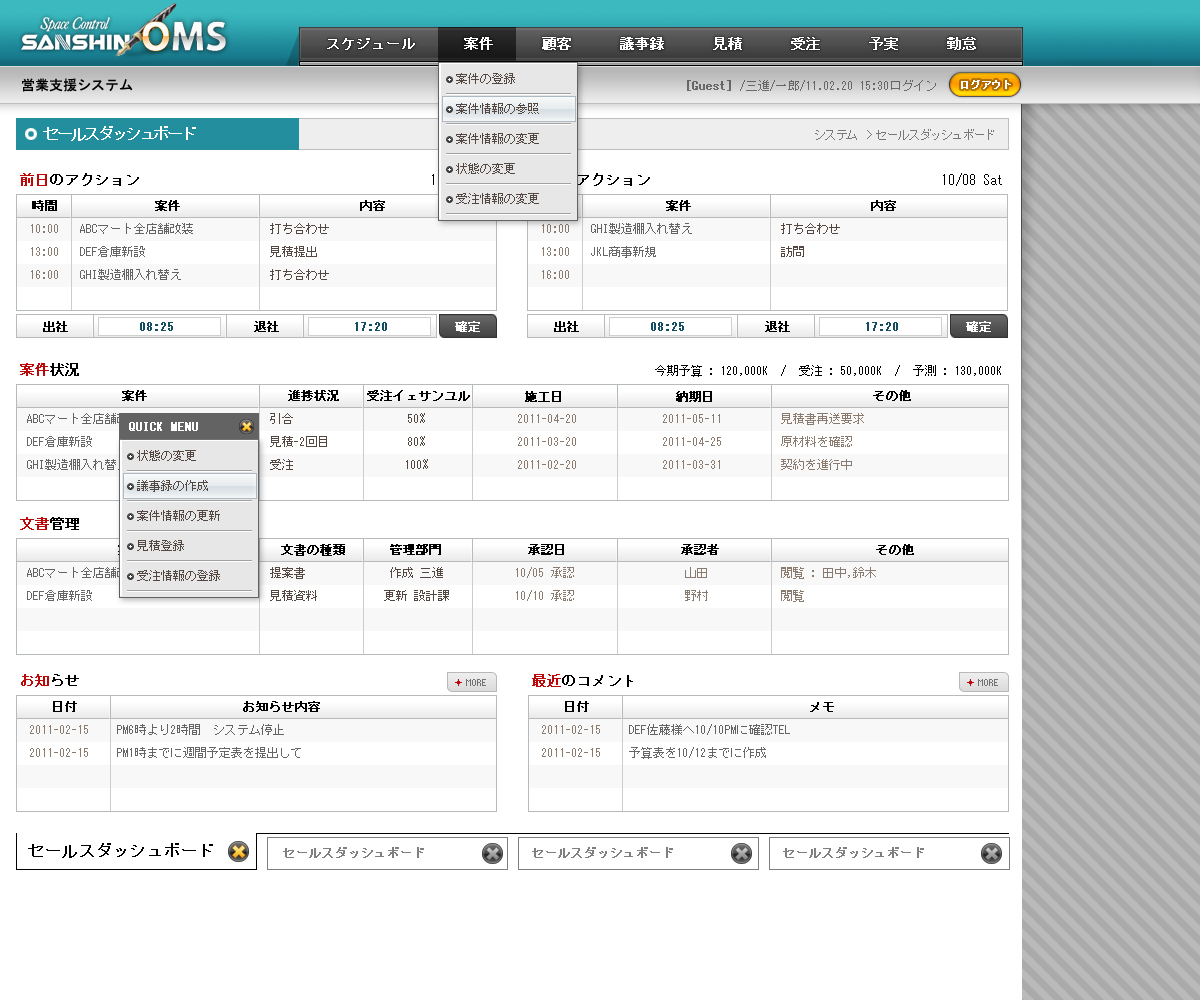Expand the 顧客 menu in the navigation bar
This screenshot has width=1200, height=1000.
coord(556,44)
